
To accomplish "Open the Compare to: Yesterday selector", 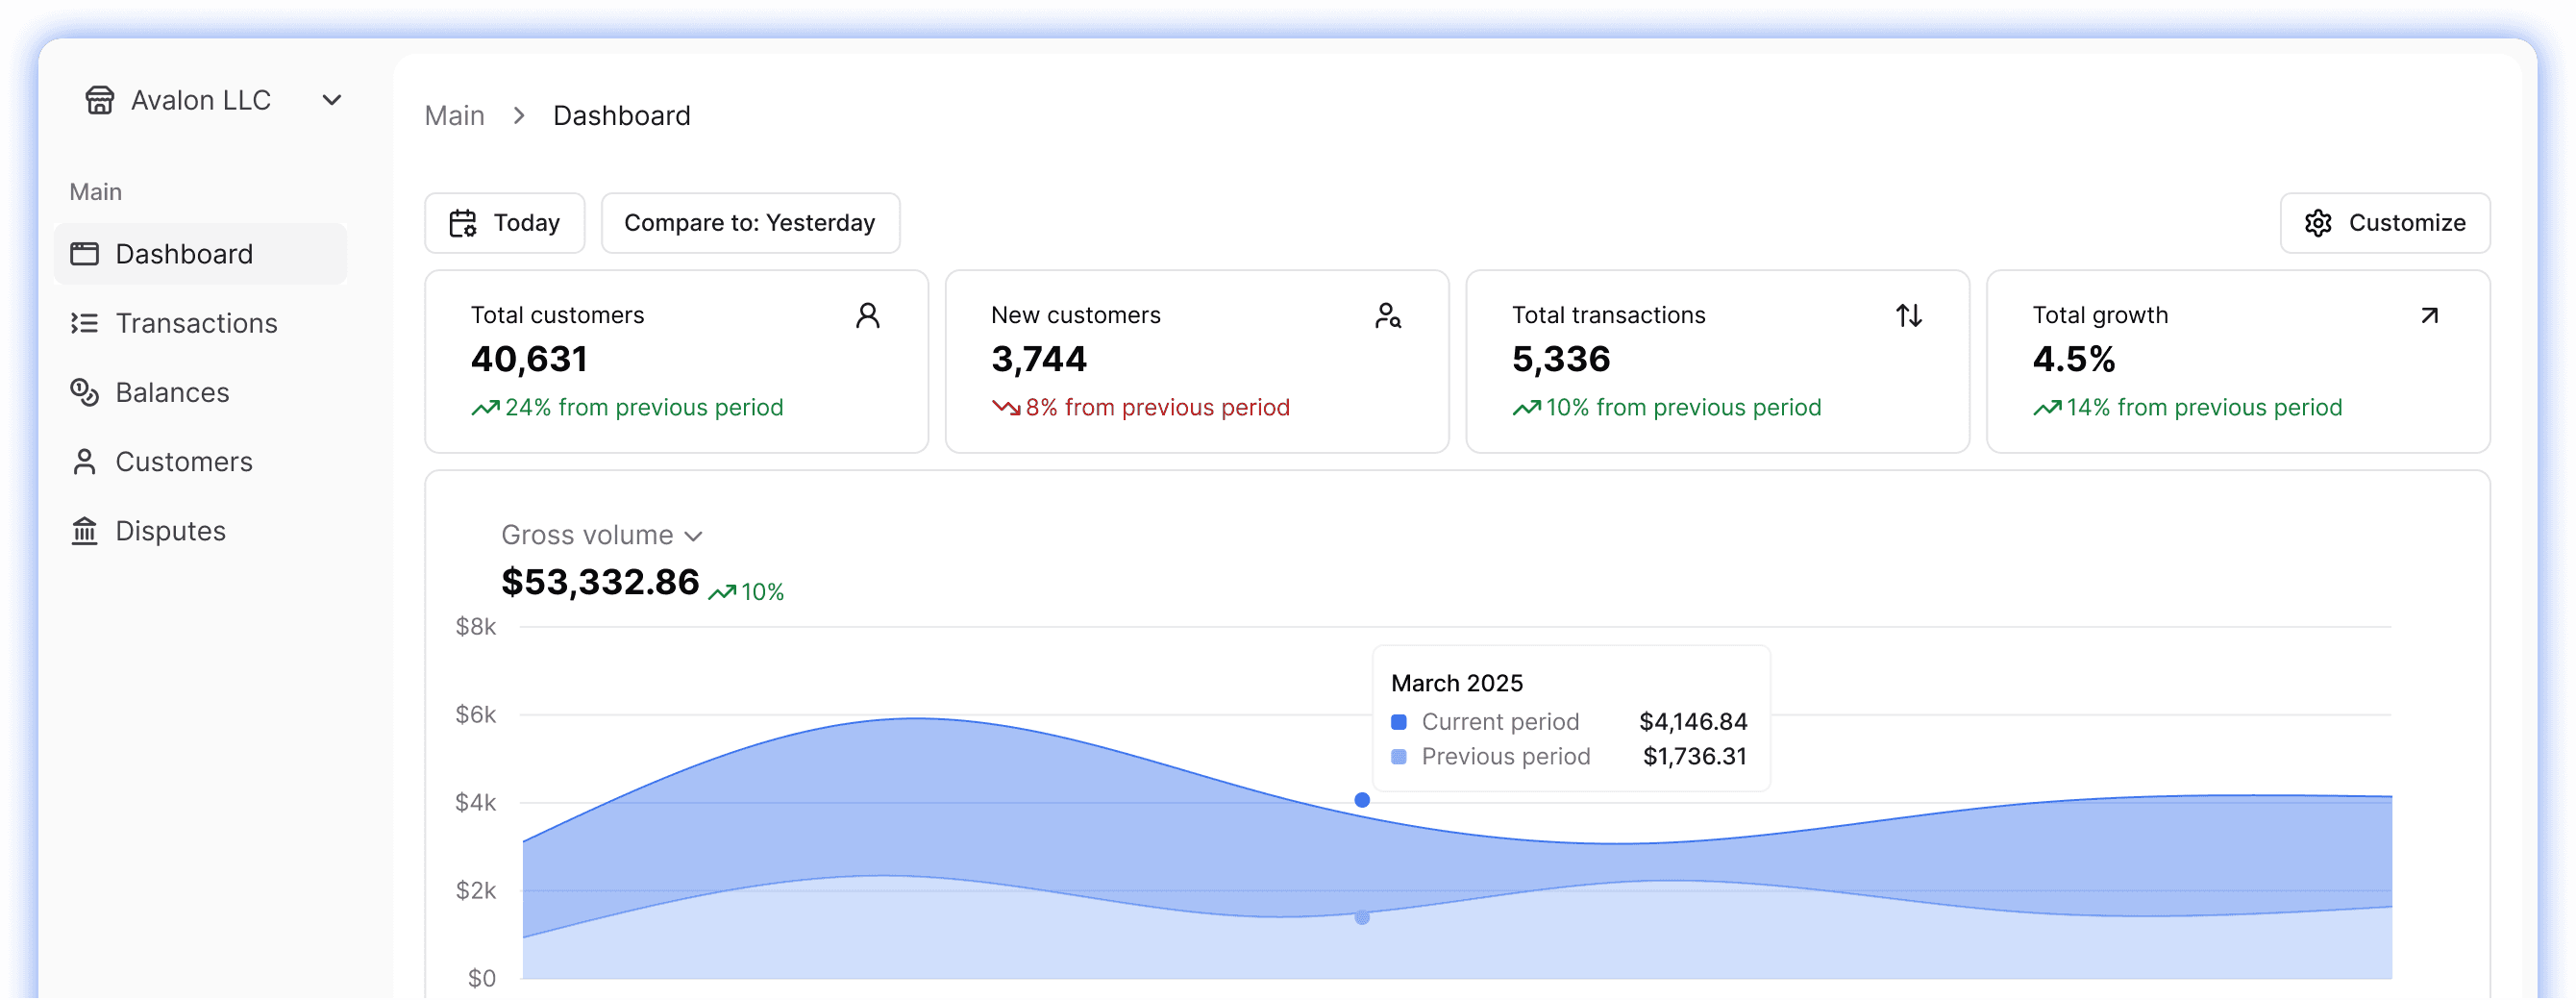I will click(x=750, y=222).
